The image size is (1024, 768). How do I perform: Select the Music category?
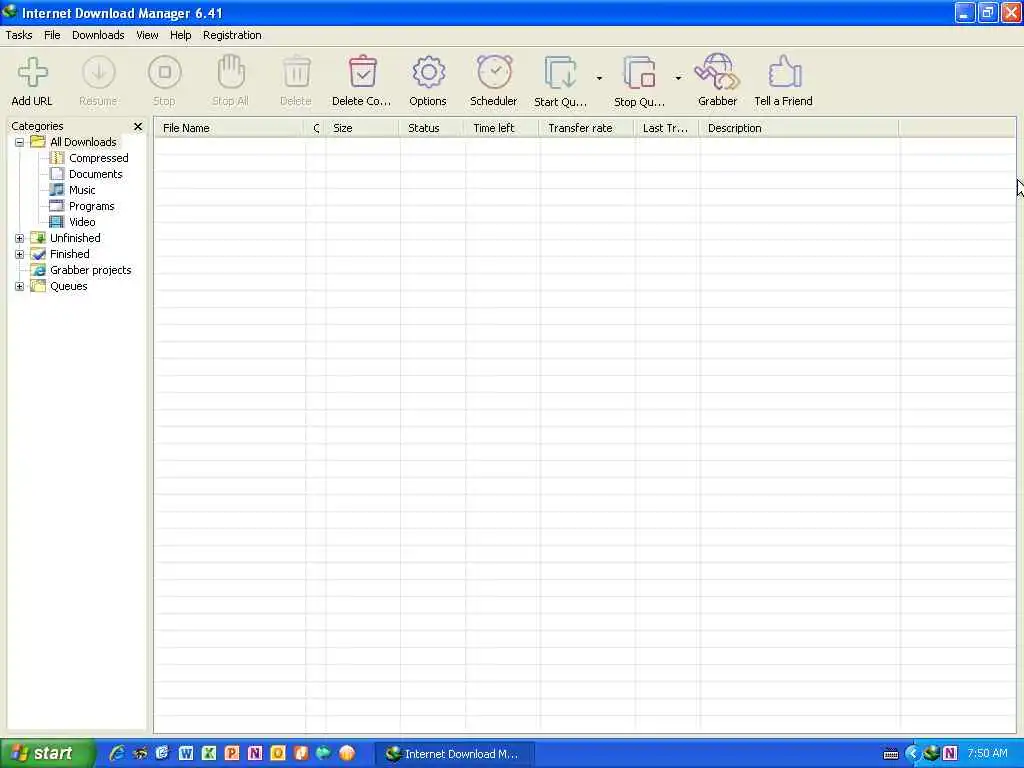pyautogui.click(x=82, y=190)
